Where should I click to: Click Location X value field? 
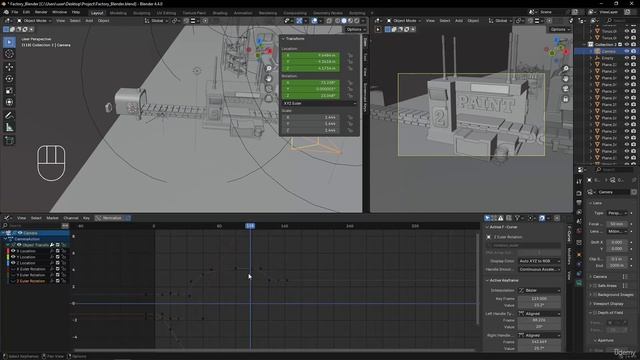pyautogui.click(x=311, y=55)
